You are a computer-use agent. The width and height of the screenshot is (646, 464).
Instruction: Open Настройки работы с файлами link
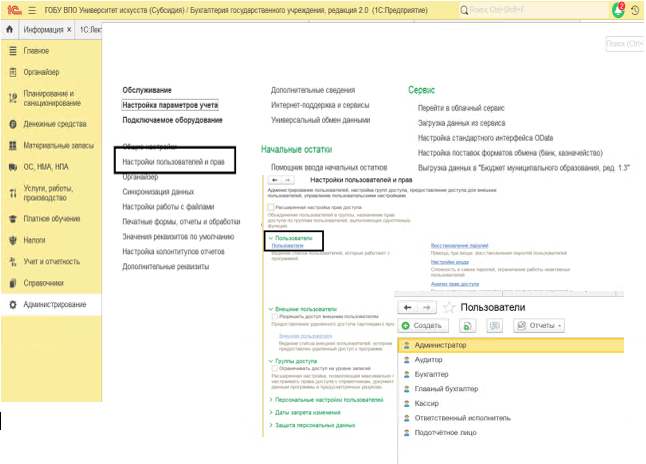click(x=168, y=206)
